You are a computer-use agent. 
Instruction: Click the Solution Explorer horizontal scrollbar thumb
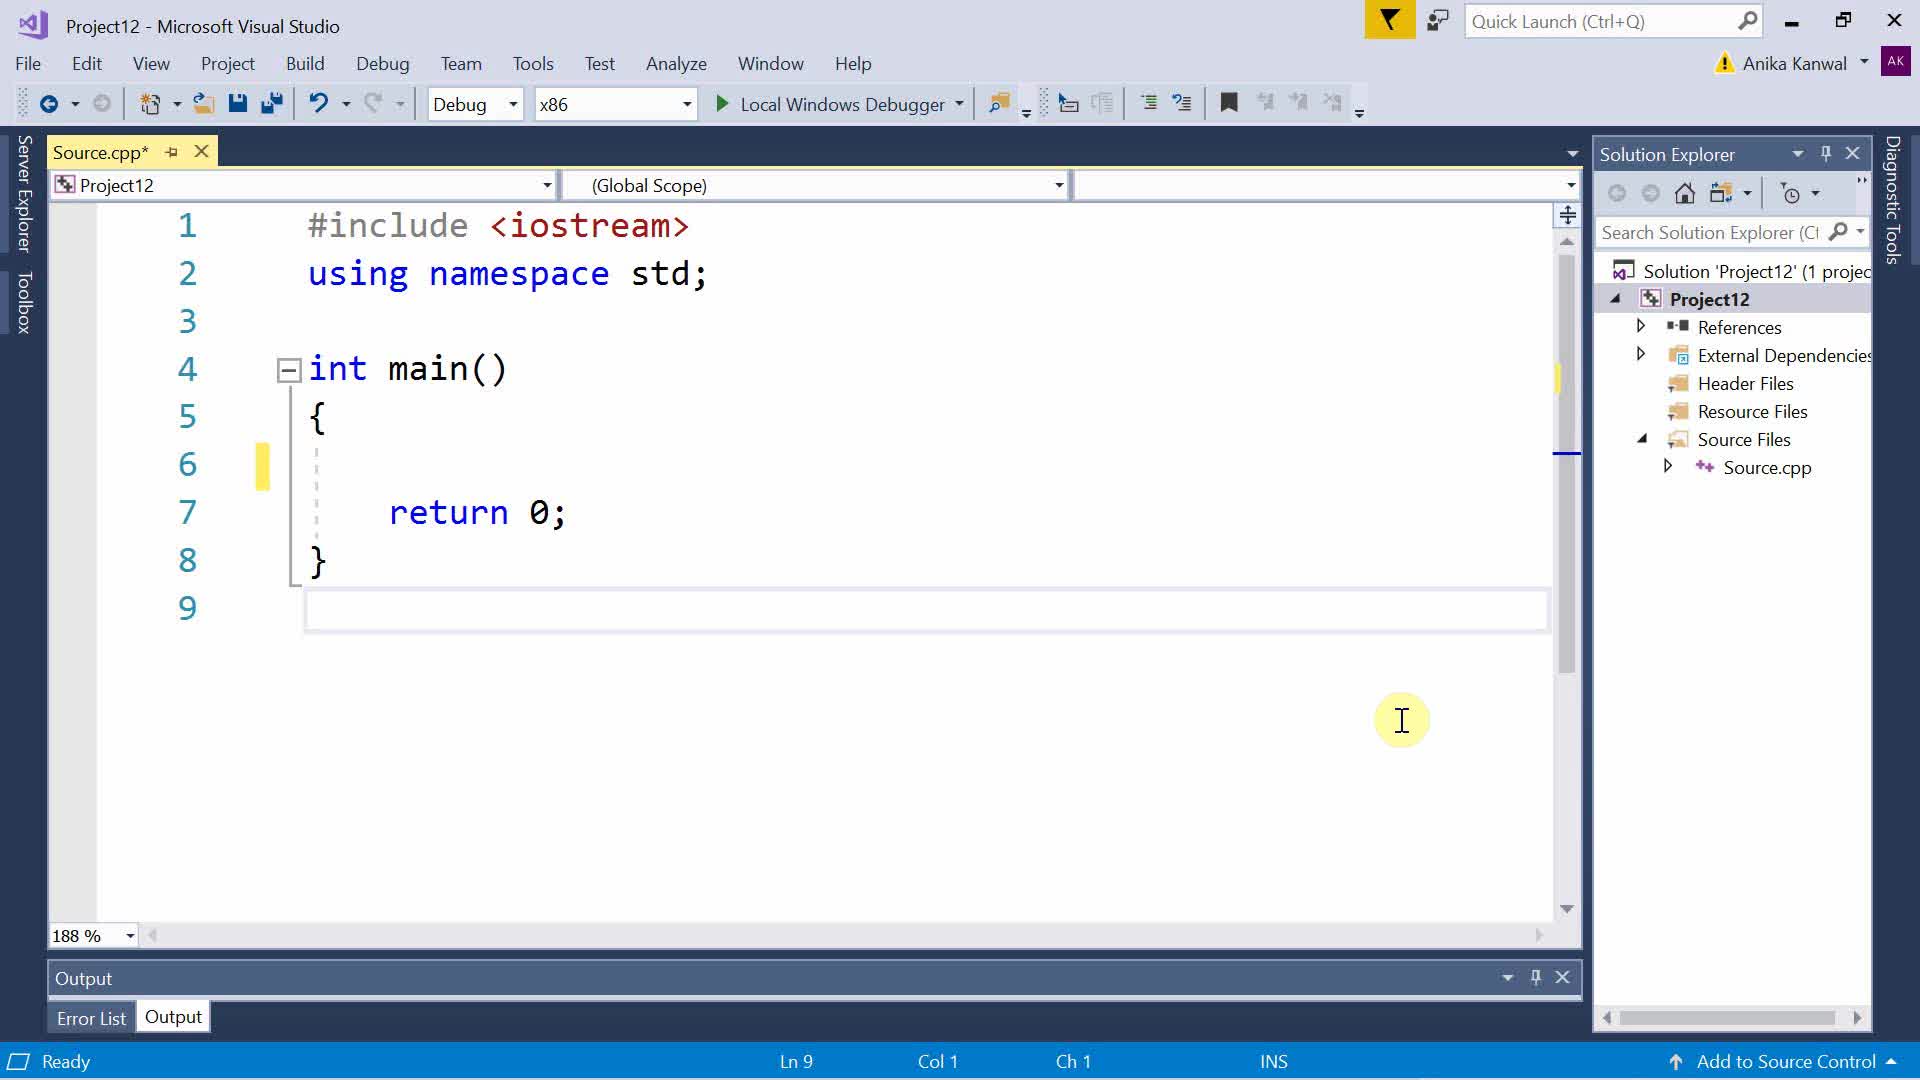tap(1727, 1018)
